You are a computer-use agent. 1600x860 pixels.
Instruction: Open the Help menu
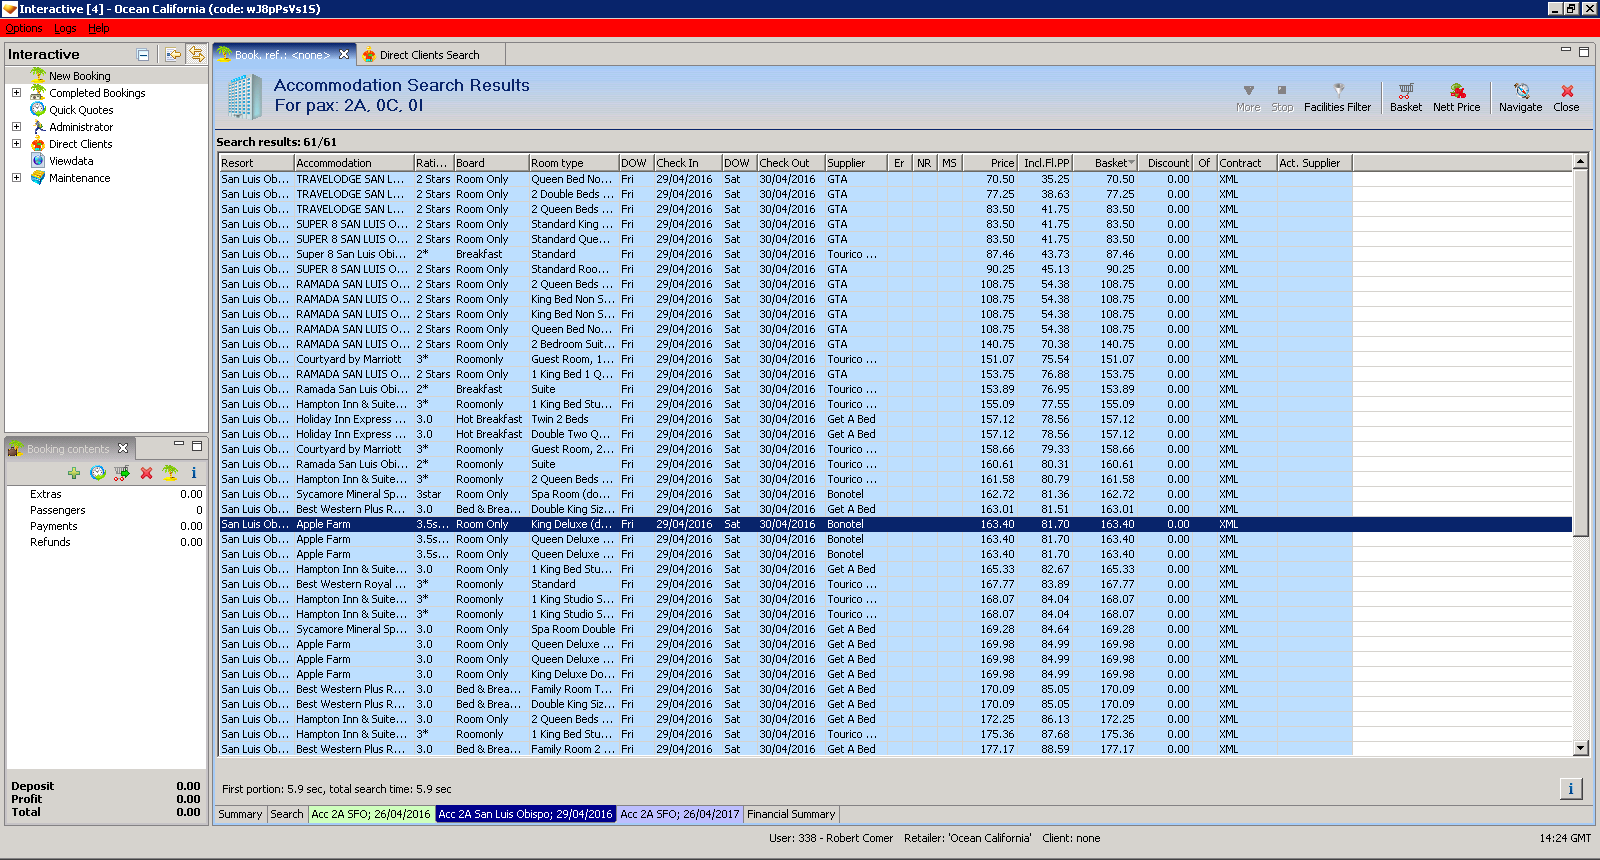point(99,28)
